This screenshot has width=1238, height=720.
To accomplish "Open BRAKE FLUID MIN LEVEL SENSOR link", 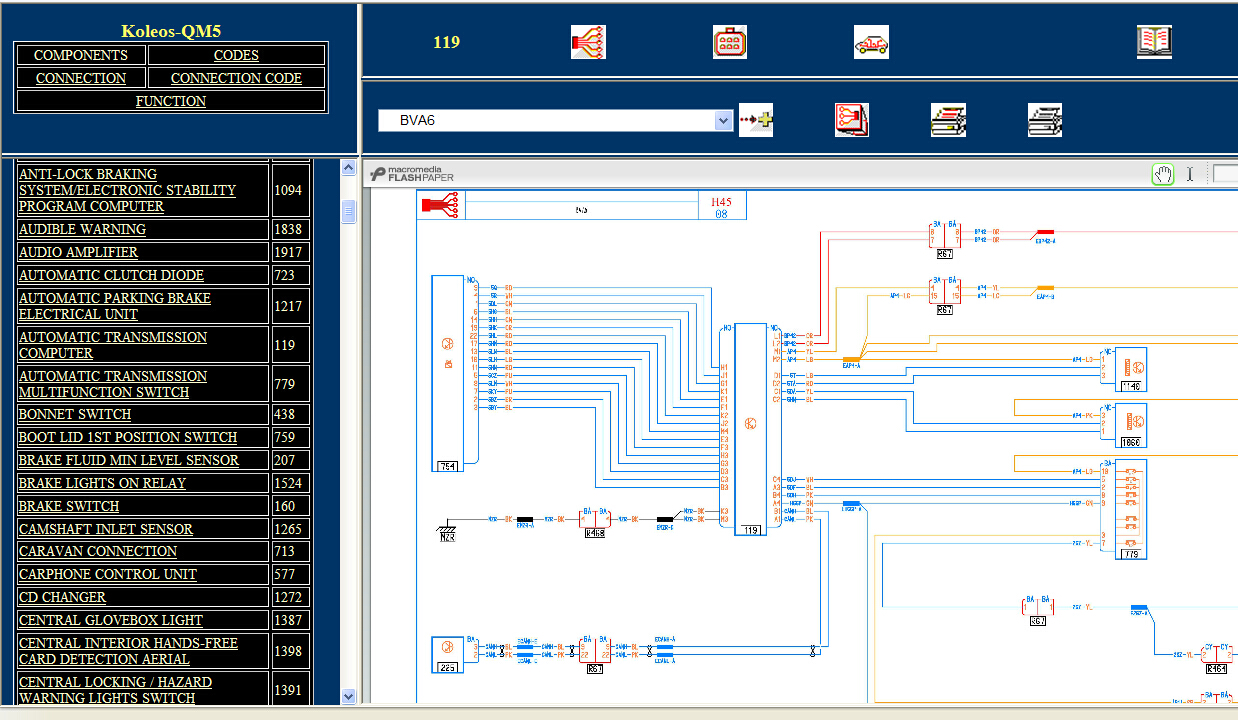I will click(129, 460).
